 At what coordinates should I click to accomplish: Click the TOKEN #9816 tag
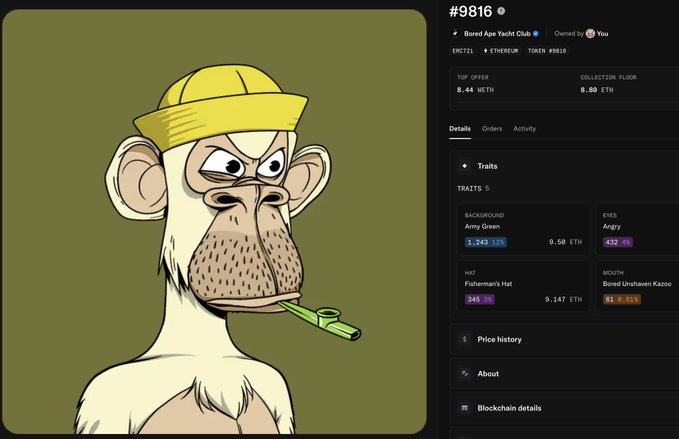(547, 51)
